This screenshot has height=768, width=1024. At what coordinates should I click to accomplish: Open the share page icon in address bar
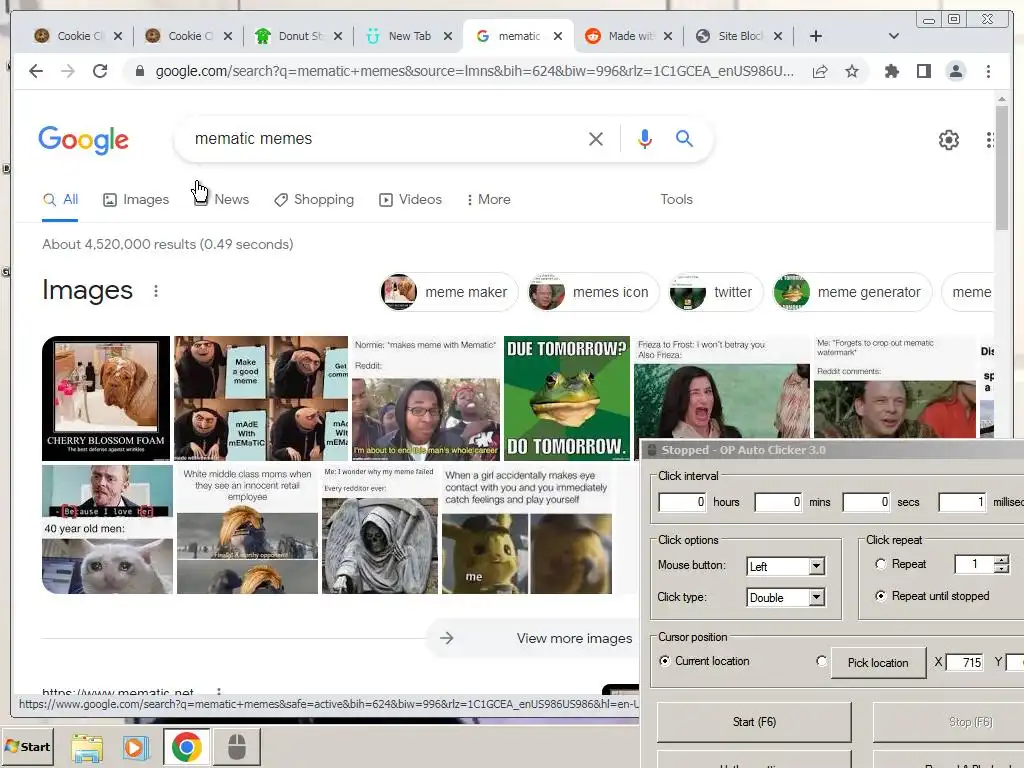pyautogui.click(x=820, y=71)
